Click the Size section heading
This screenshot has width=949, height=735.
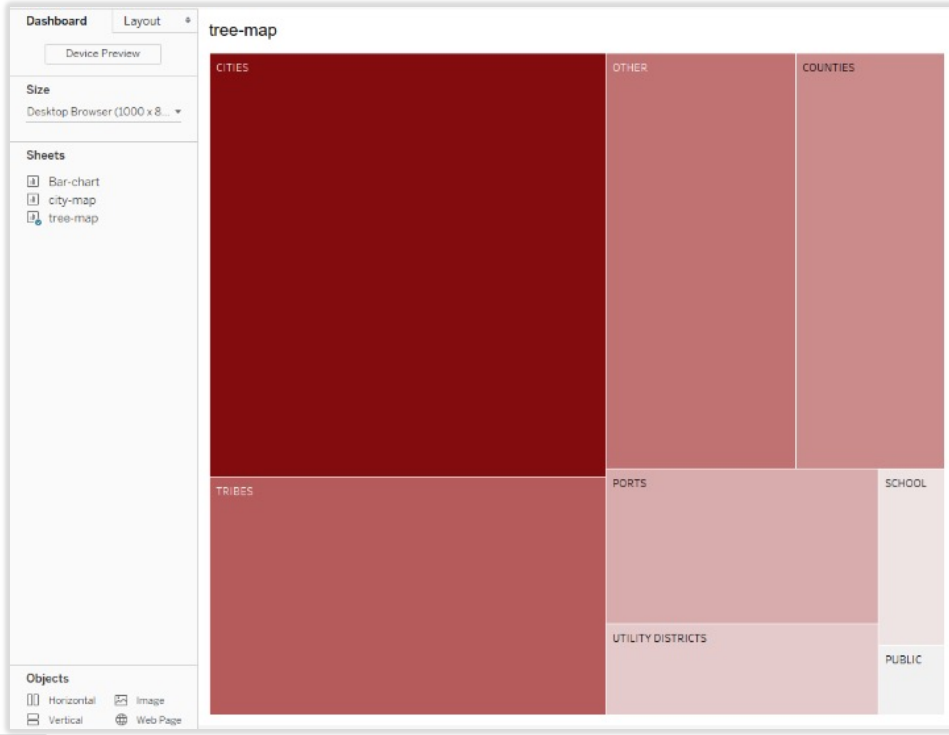pos(38,90)
